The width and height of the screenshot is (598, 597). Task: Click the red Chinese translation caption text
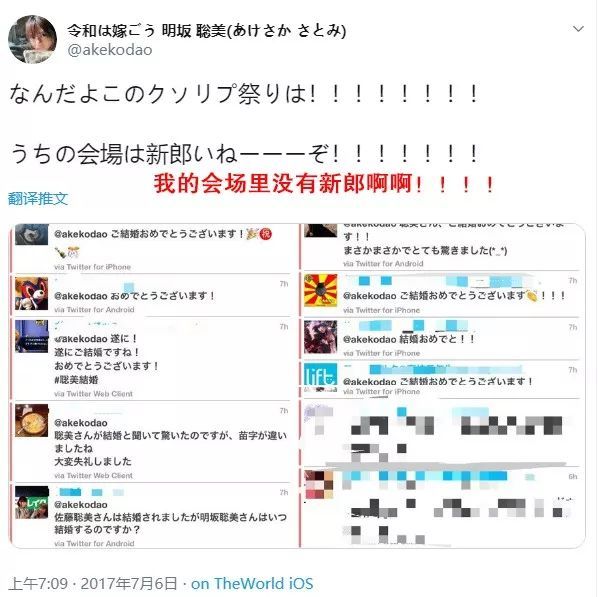[324, 183]
